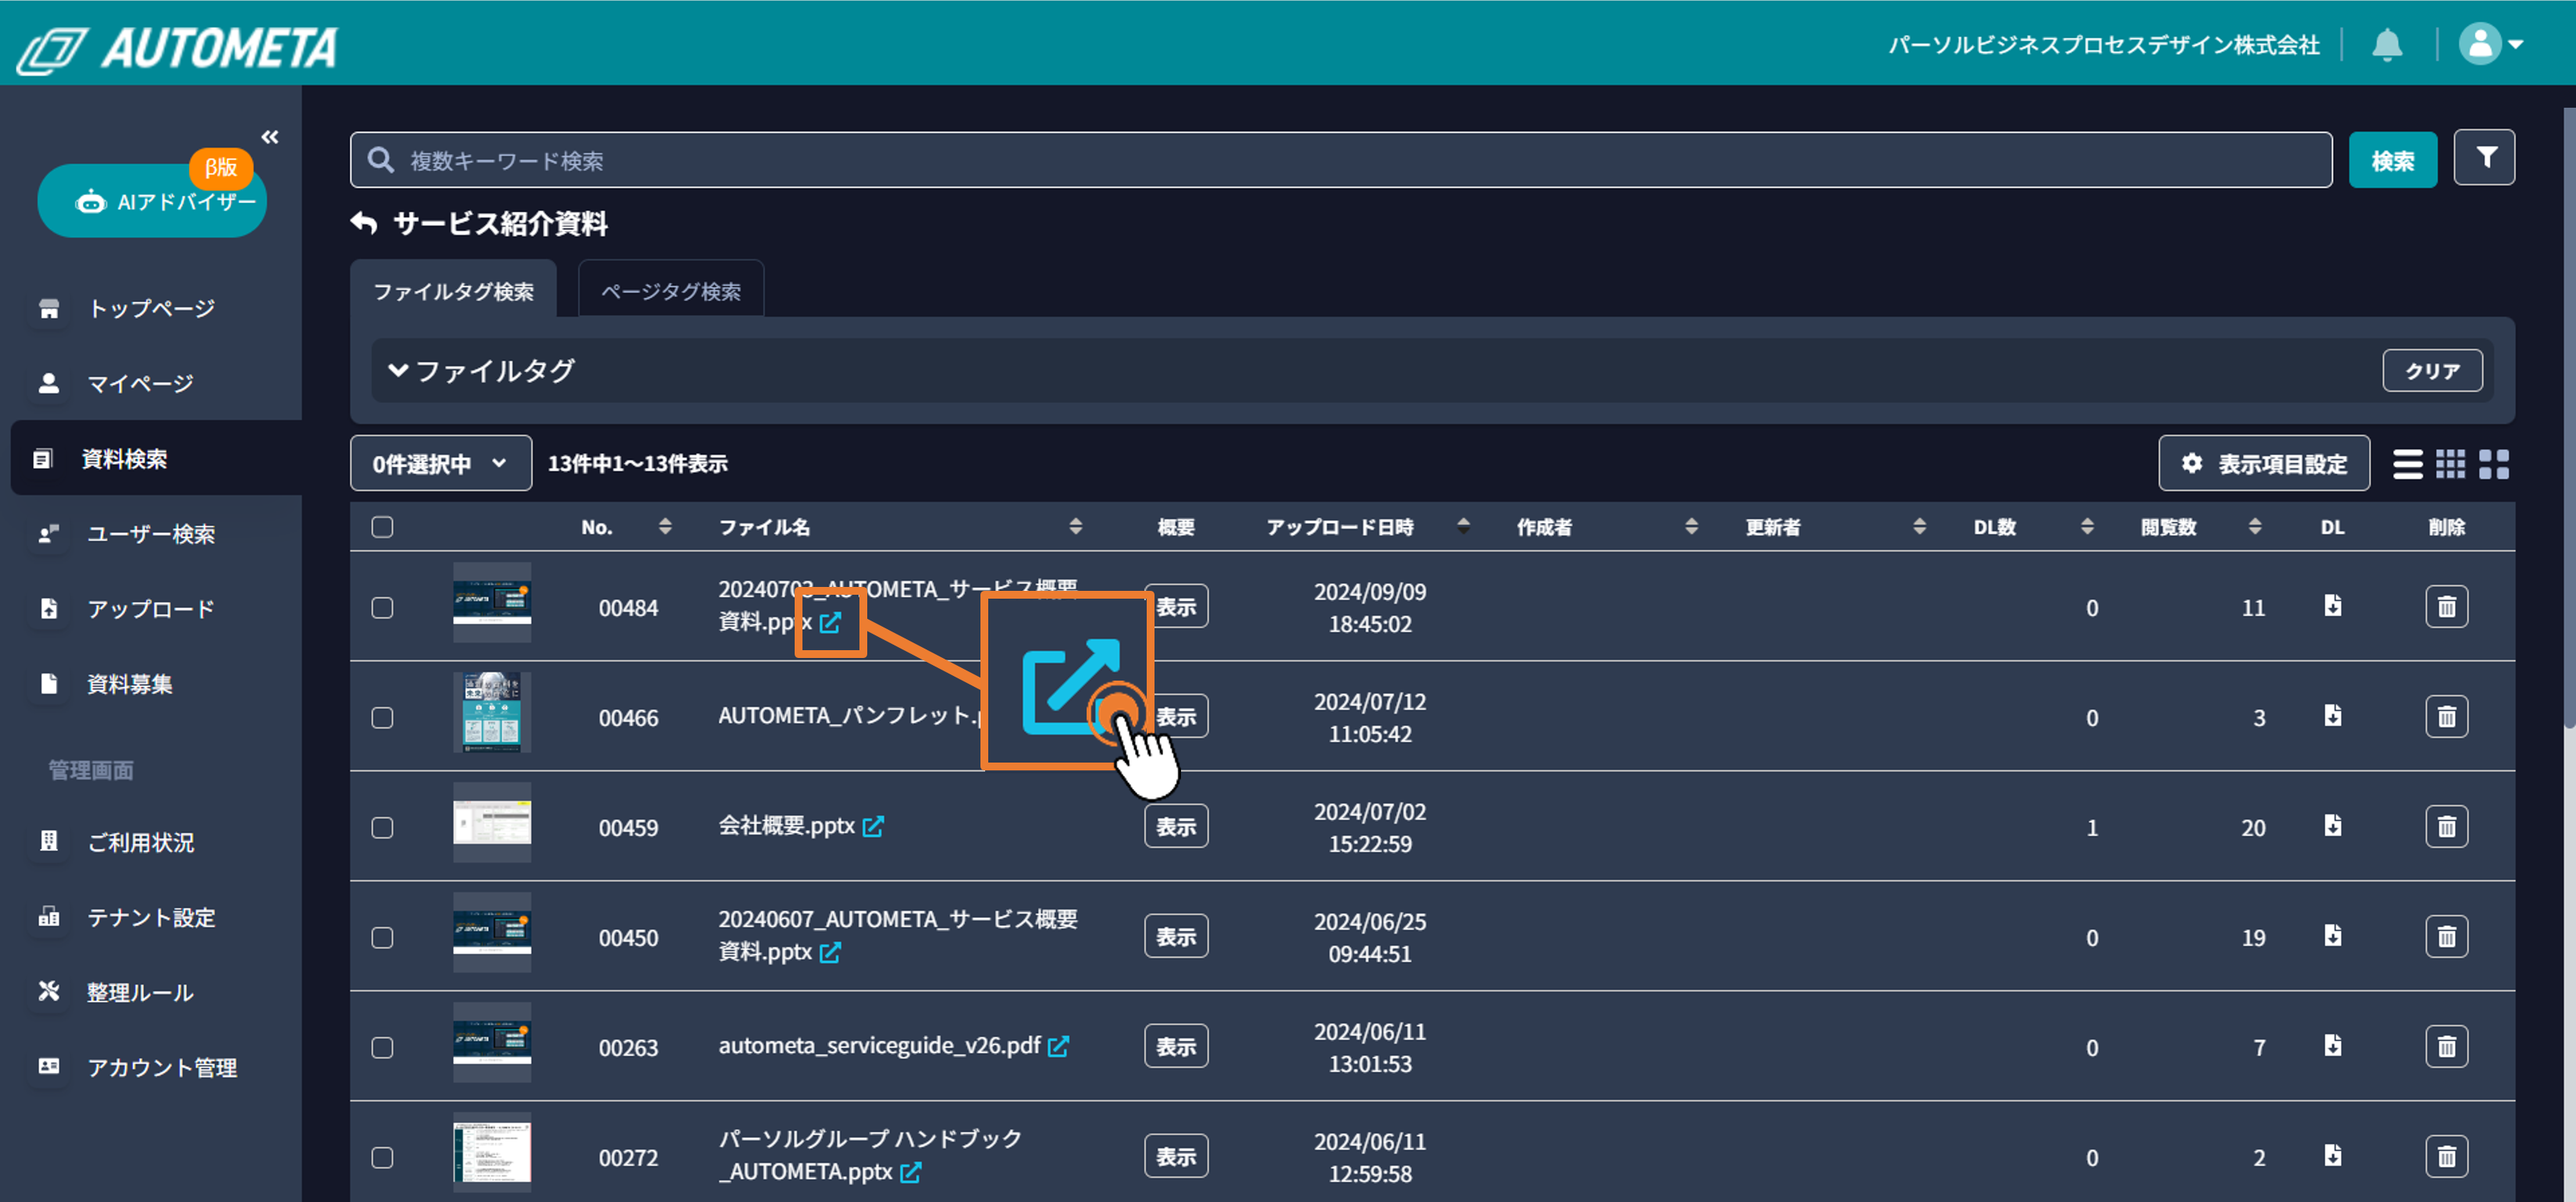
Task: Tick the select-all header checkbox
Action: point(382,527)
